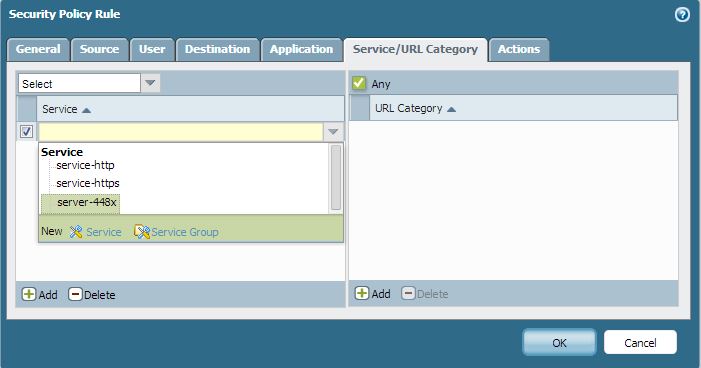701x368 pixels.
Task: Click the Select combo box field
Action: (80, 83)
